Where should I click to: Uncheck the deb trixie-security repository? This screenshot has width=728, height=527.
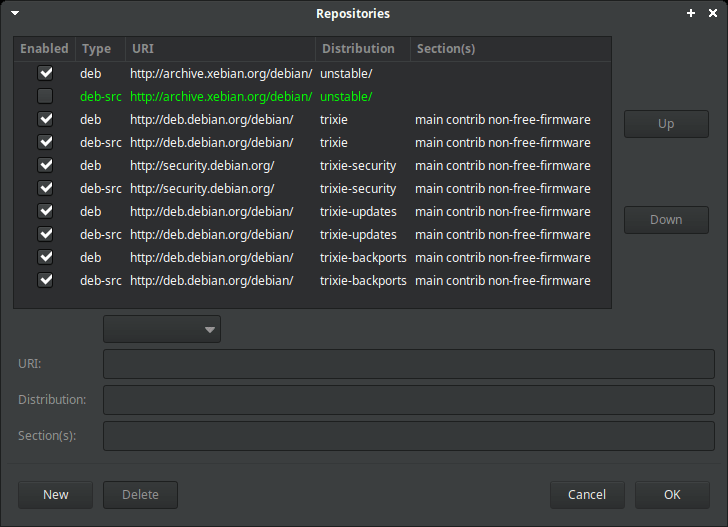pyautogui.click(x=45, y=165)
